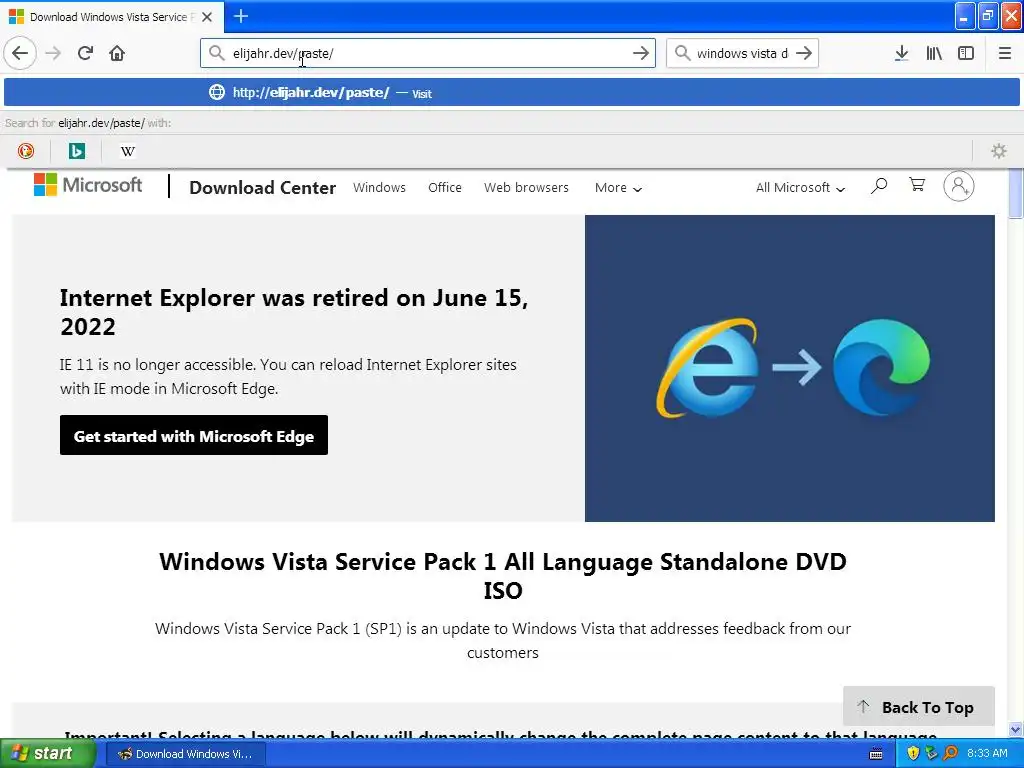Reload the current page
This screenshot has height=768, width=1024.
[85, 53]
